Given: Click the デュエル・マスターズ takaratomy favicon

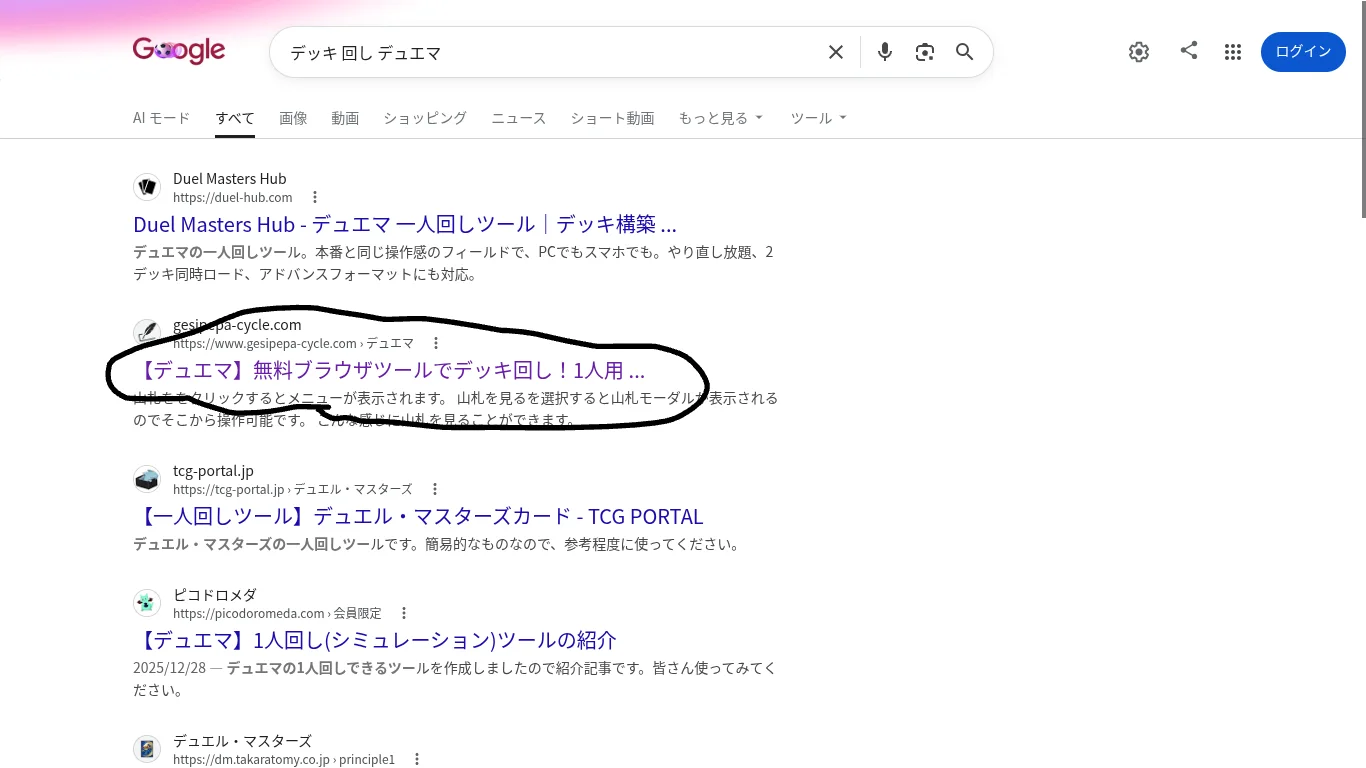Looking at the screenshot, I should [147, 749].
